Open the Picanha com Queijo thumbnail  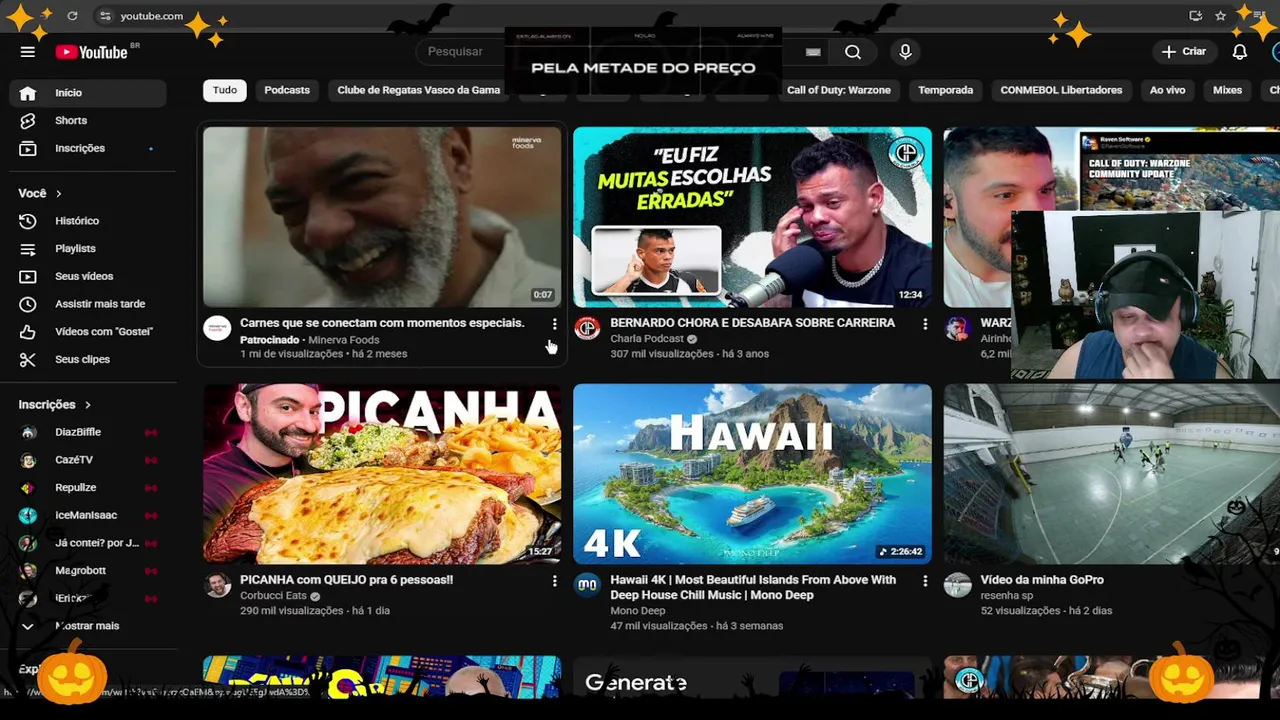(382, 474)
